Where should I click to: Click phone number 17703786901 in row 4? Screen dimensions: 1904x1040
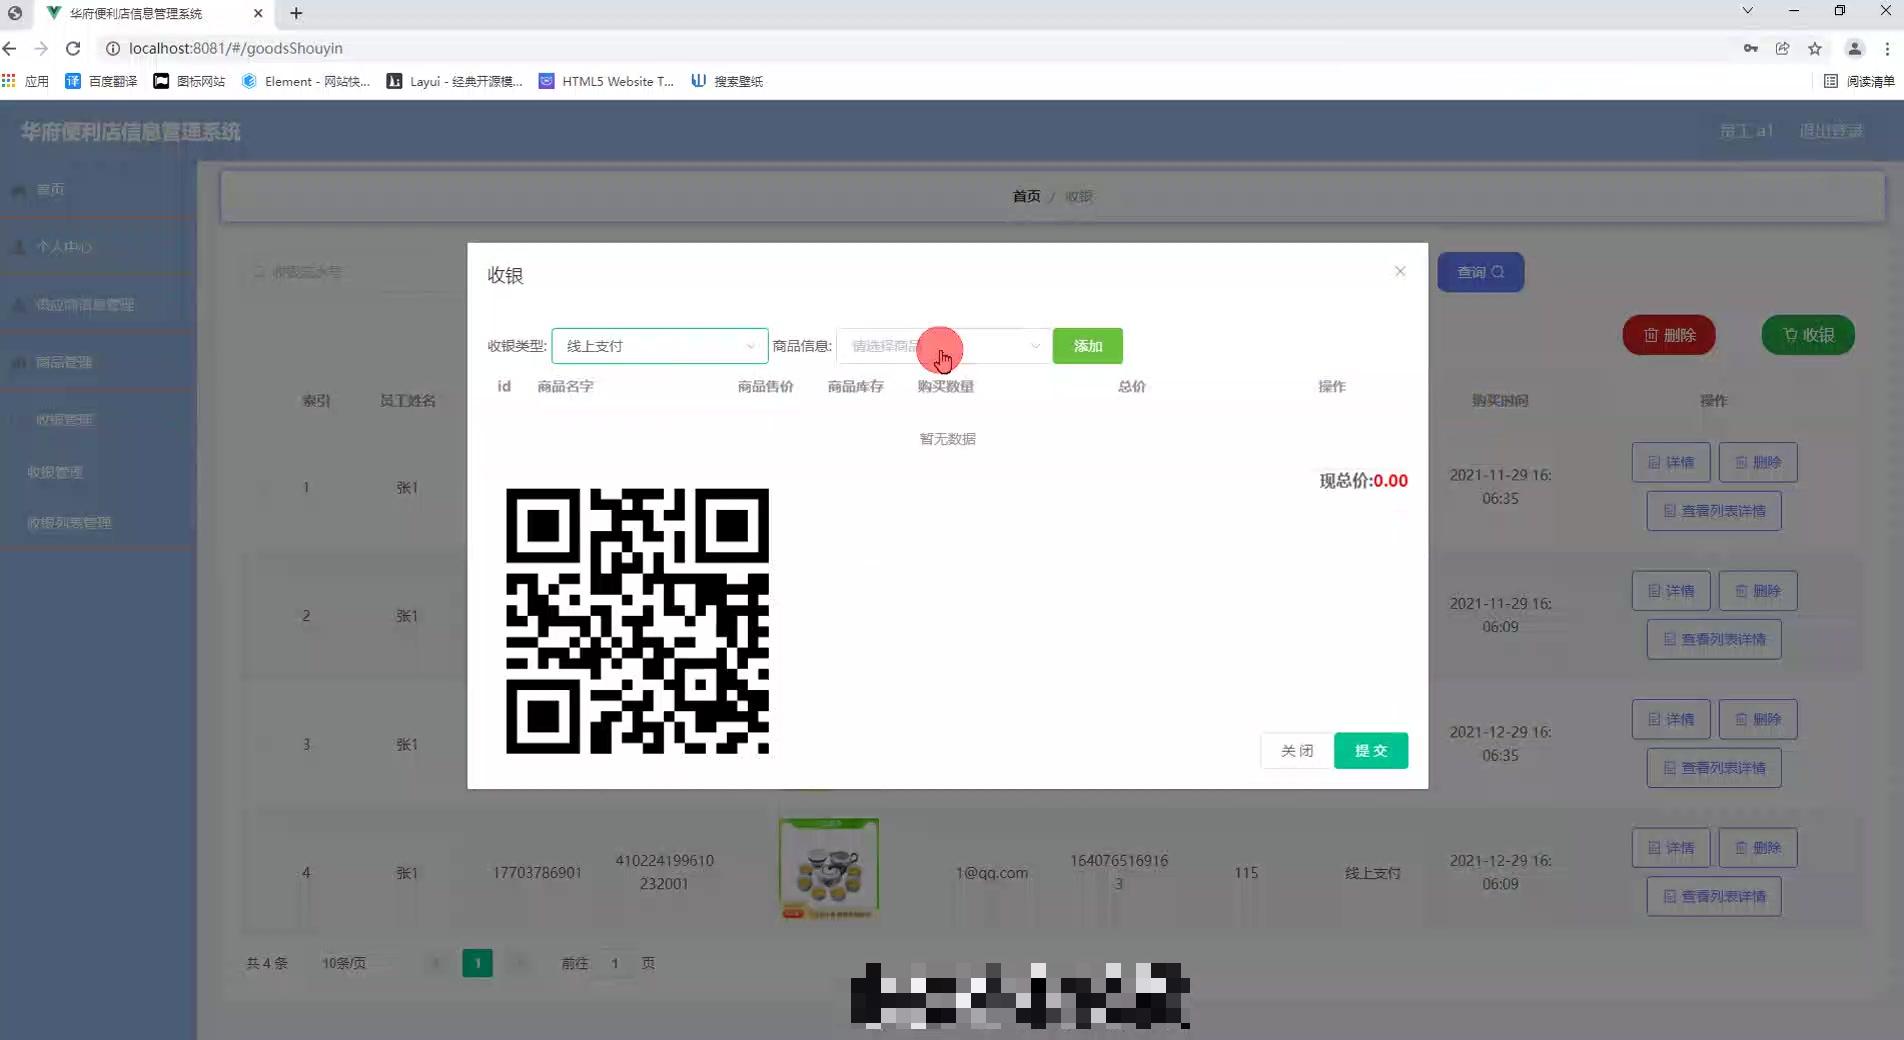[537, 873]
